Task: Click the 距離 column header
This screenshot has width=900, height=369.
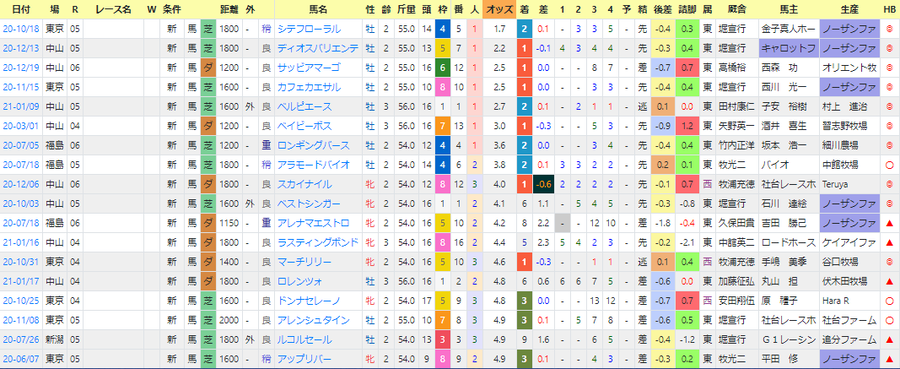Action: pos(229,9)
